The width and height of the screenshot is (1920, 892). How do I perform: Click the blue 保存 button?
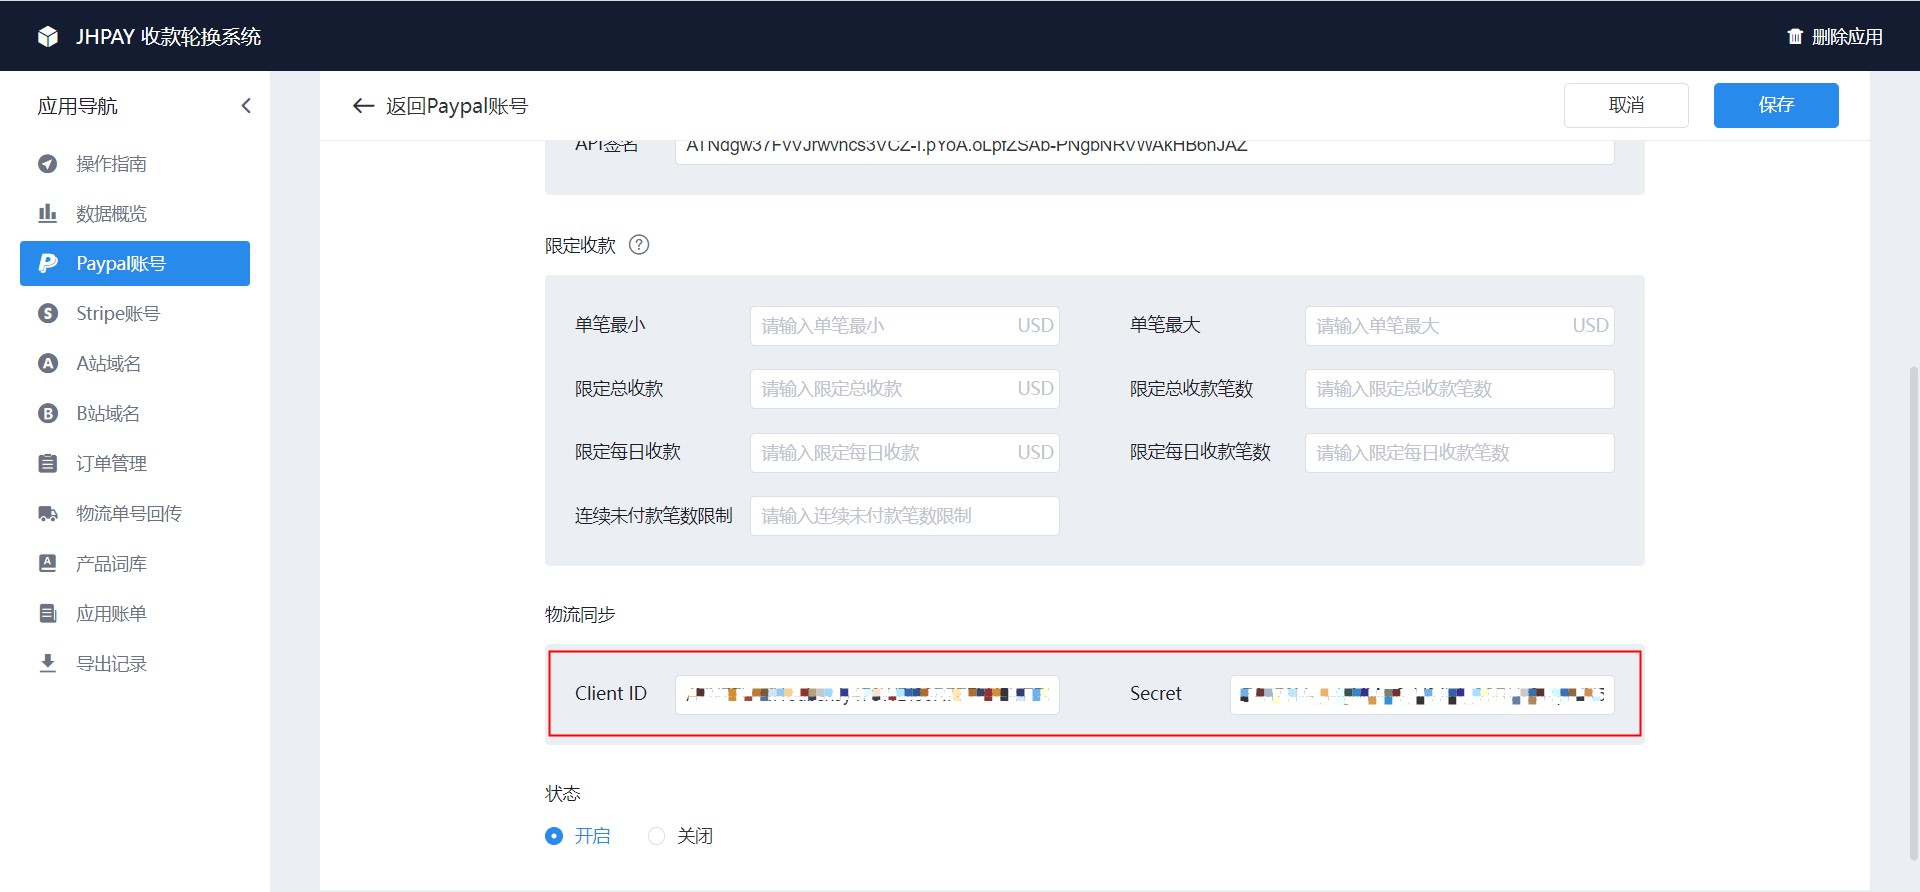1776,105
